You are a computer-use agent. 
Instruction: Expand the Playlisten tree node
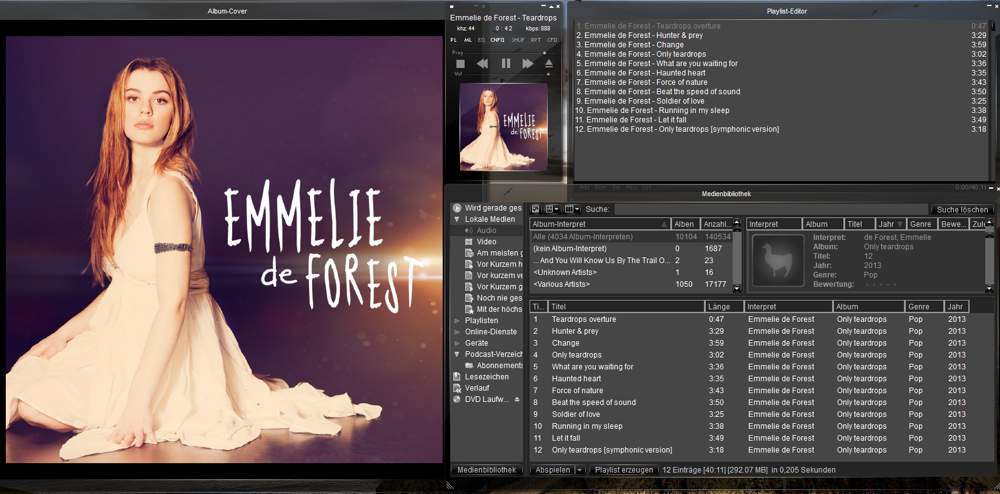[x=457, y=320]
